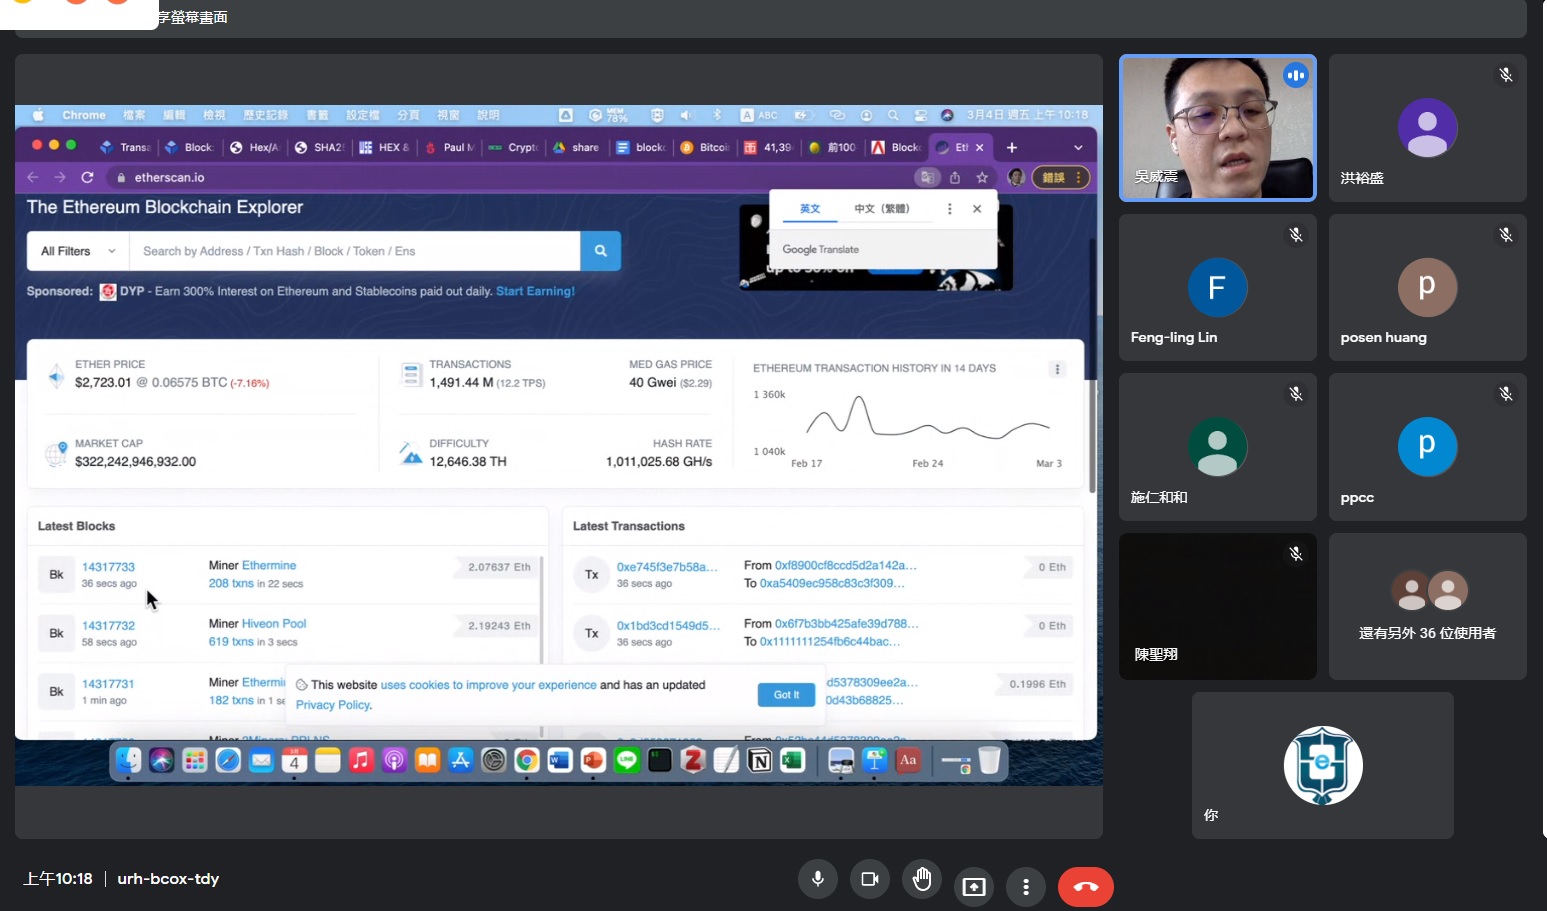
Task: Open Google Chrome from the Dock
Action: click(527, 761)
